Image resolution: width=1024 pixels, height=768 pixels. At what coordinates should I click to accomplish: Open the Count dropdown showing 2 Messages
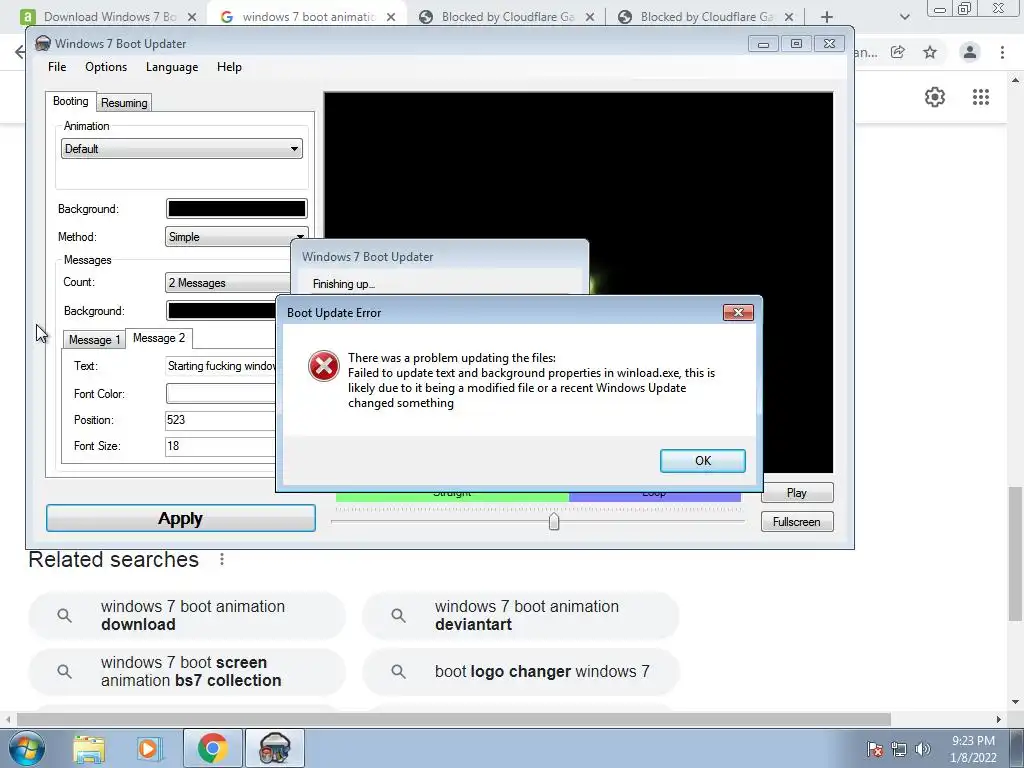[228, 282]
